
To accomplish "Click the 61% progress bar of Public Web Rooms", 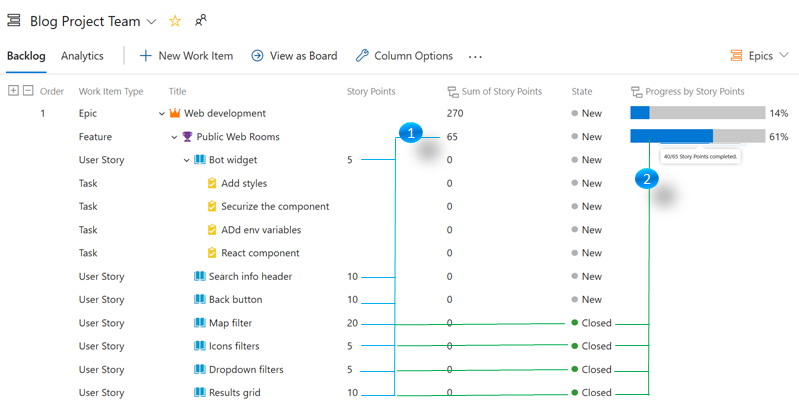I will click(698, 136).
